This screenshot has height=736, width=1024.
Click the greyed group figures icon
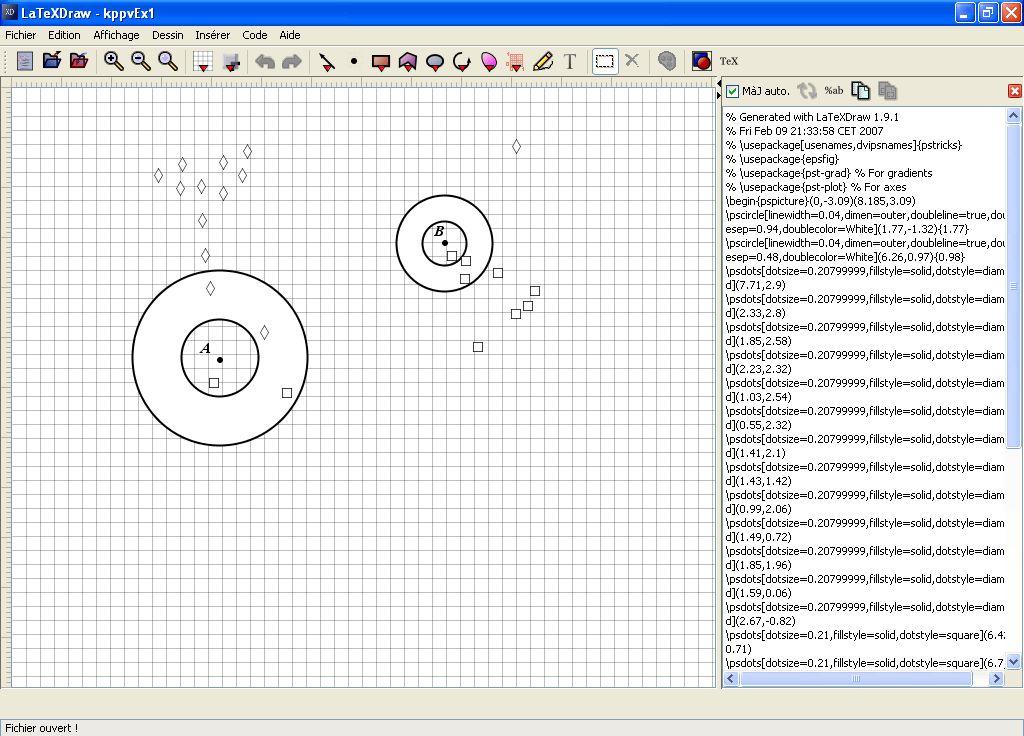[666, 61]
